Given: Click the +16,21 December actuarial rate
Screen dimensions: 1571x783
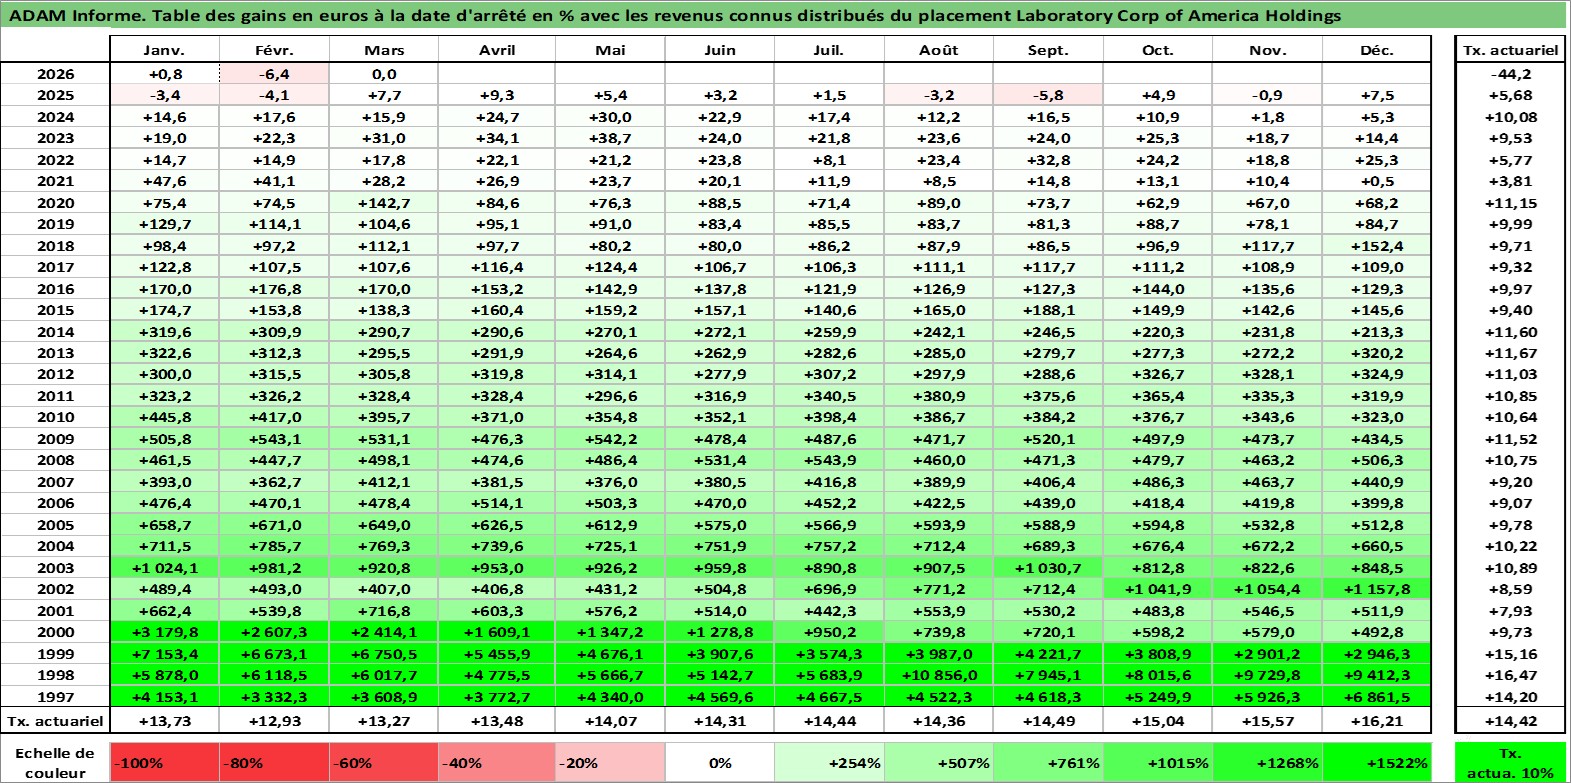Looking at the screenshot, I should click(x=1377, y=721).
